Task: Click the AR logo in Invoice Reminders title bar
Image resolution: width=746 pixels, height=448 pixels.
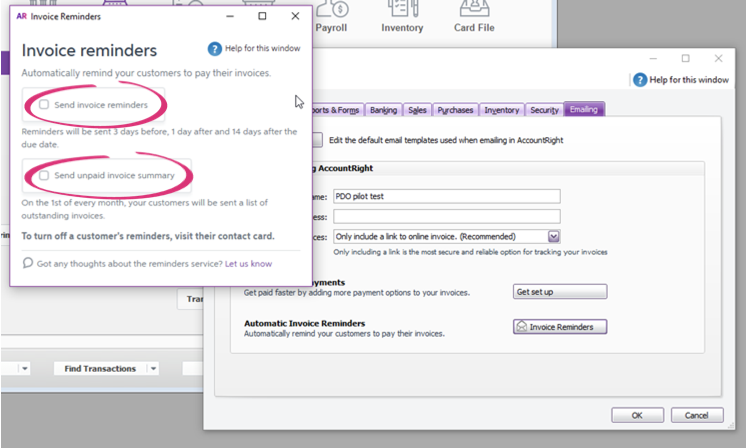Action: pos(22,17)
